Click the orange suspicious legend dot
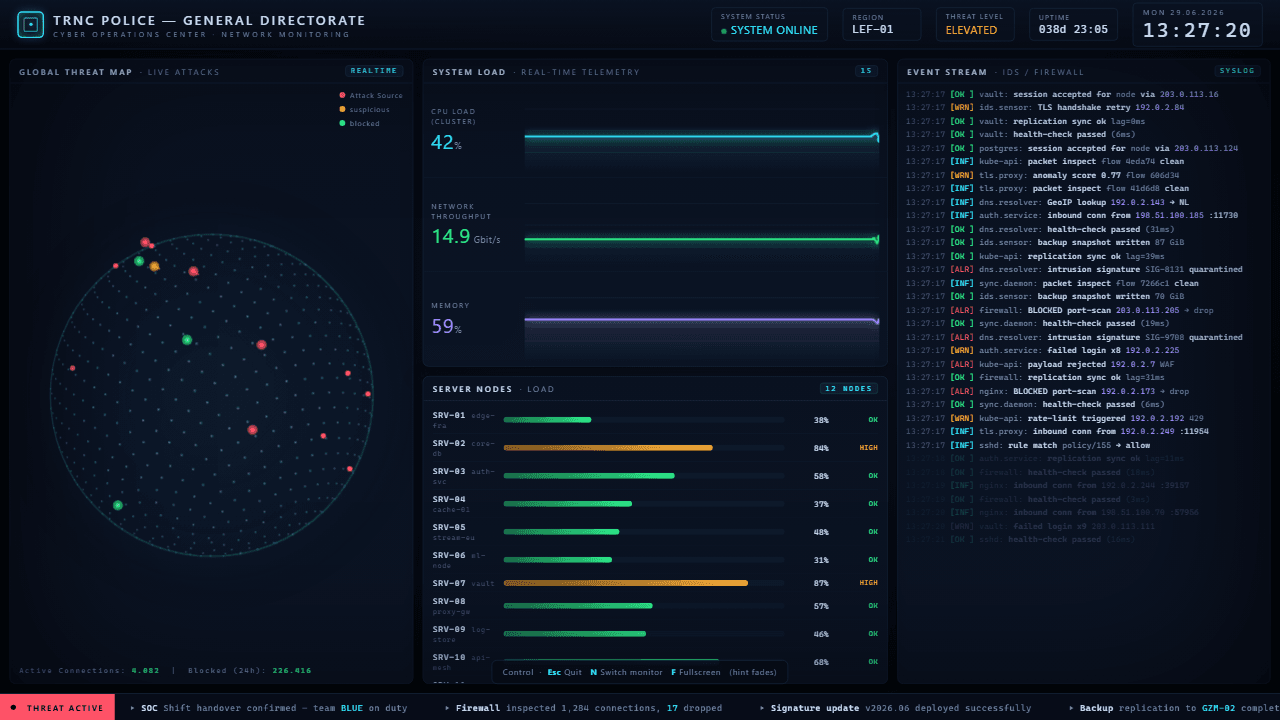The width and height of the screenshot is (1280, 720). [342, 109]
